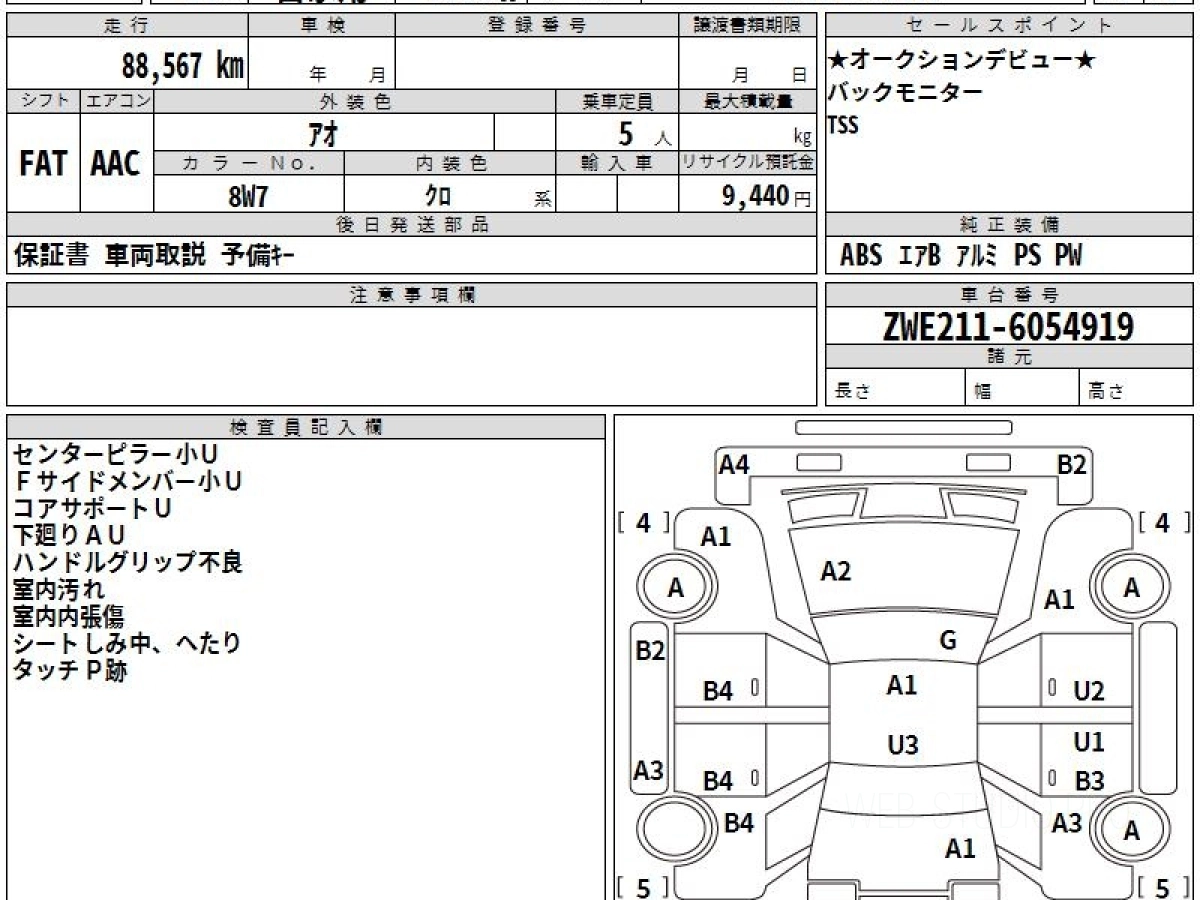Select the 9,440円 recycle deposit amount
Viewport: 1200px width, 900px height.
(x=766, y=196)
